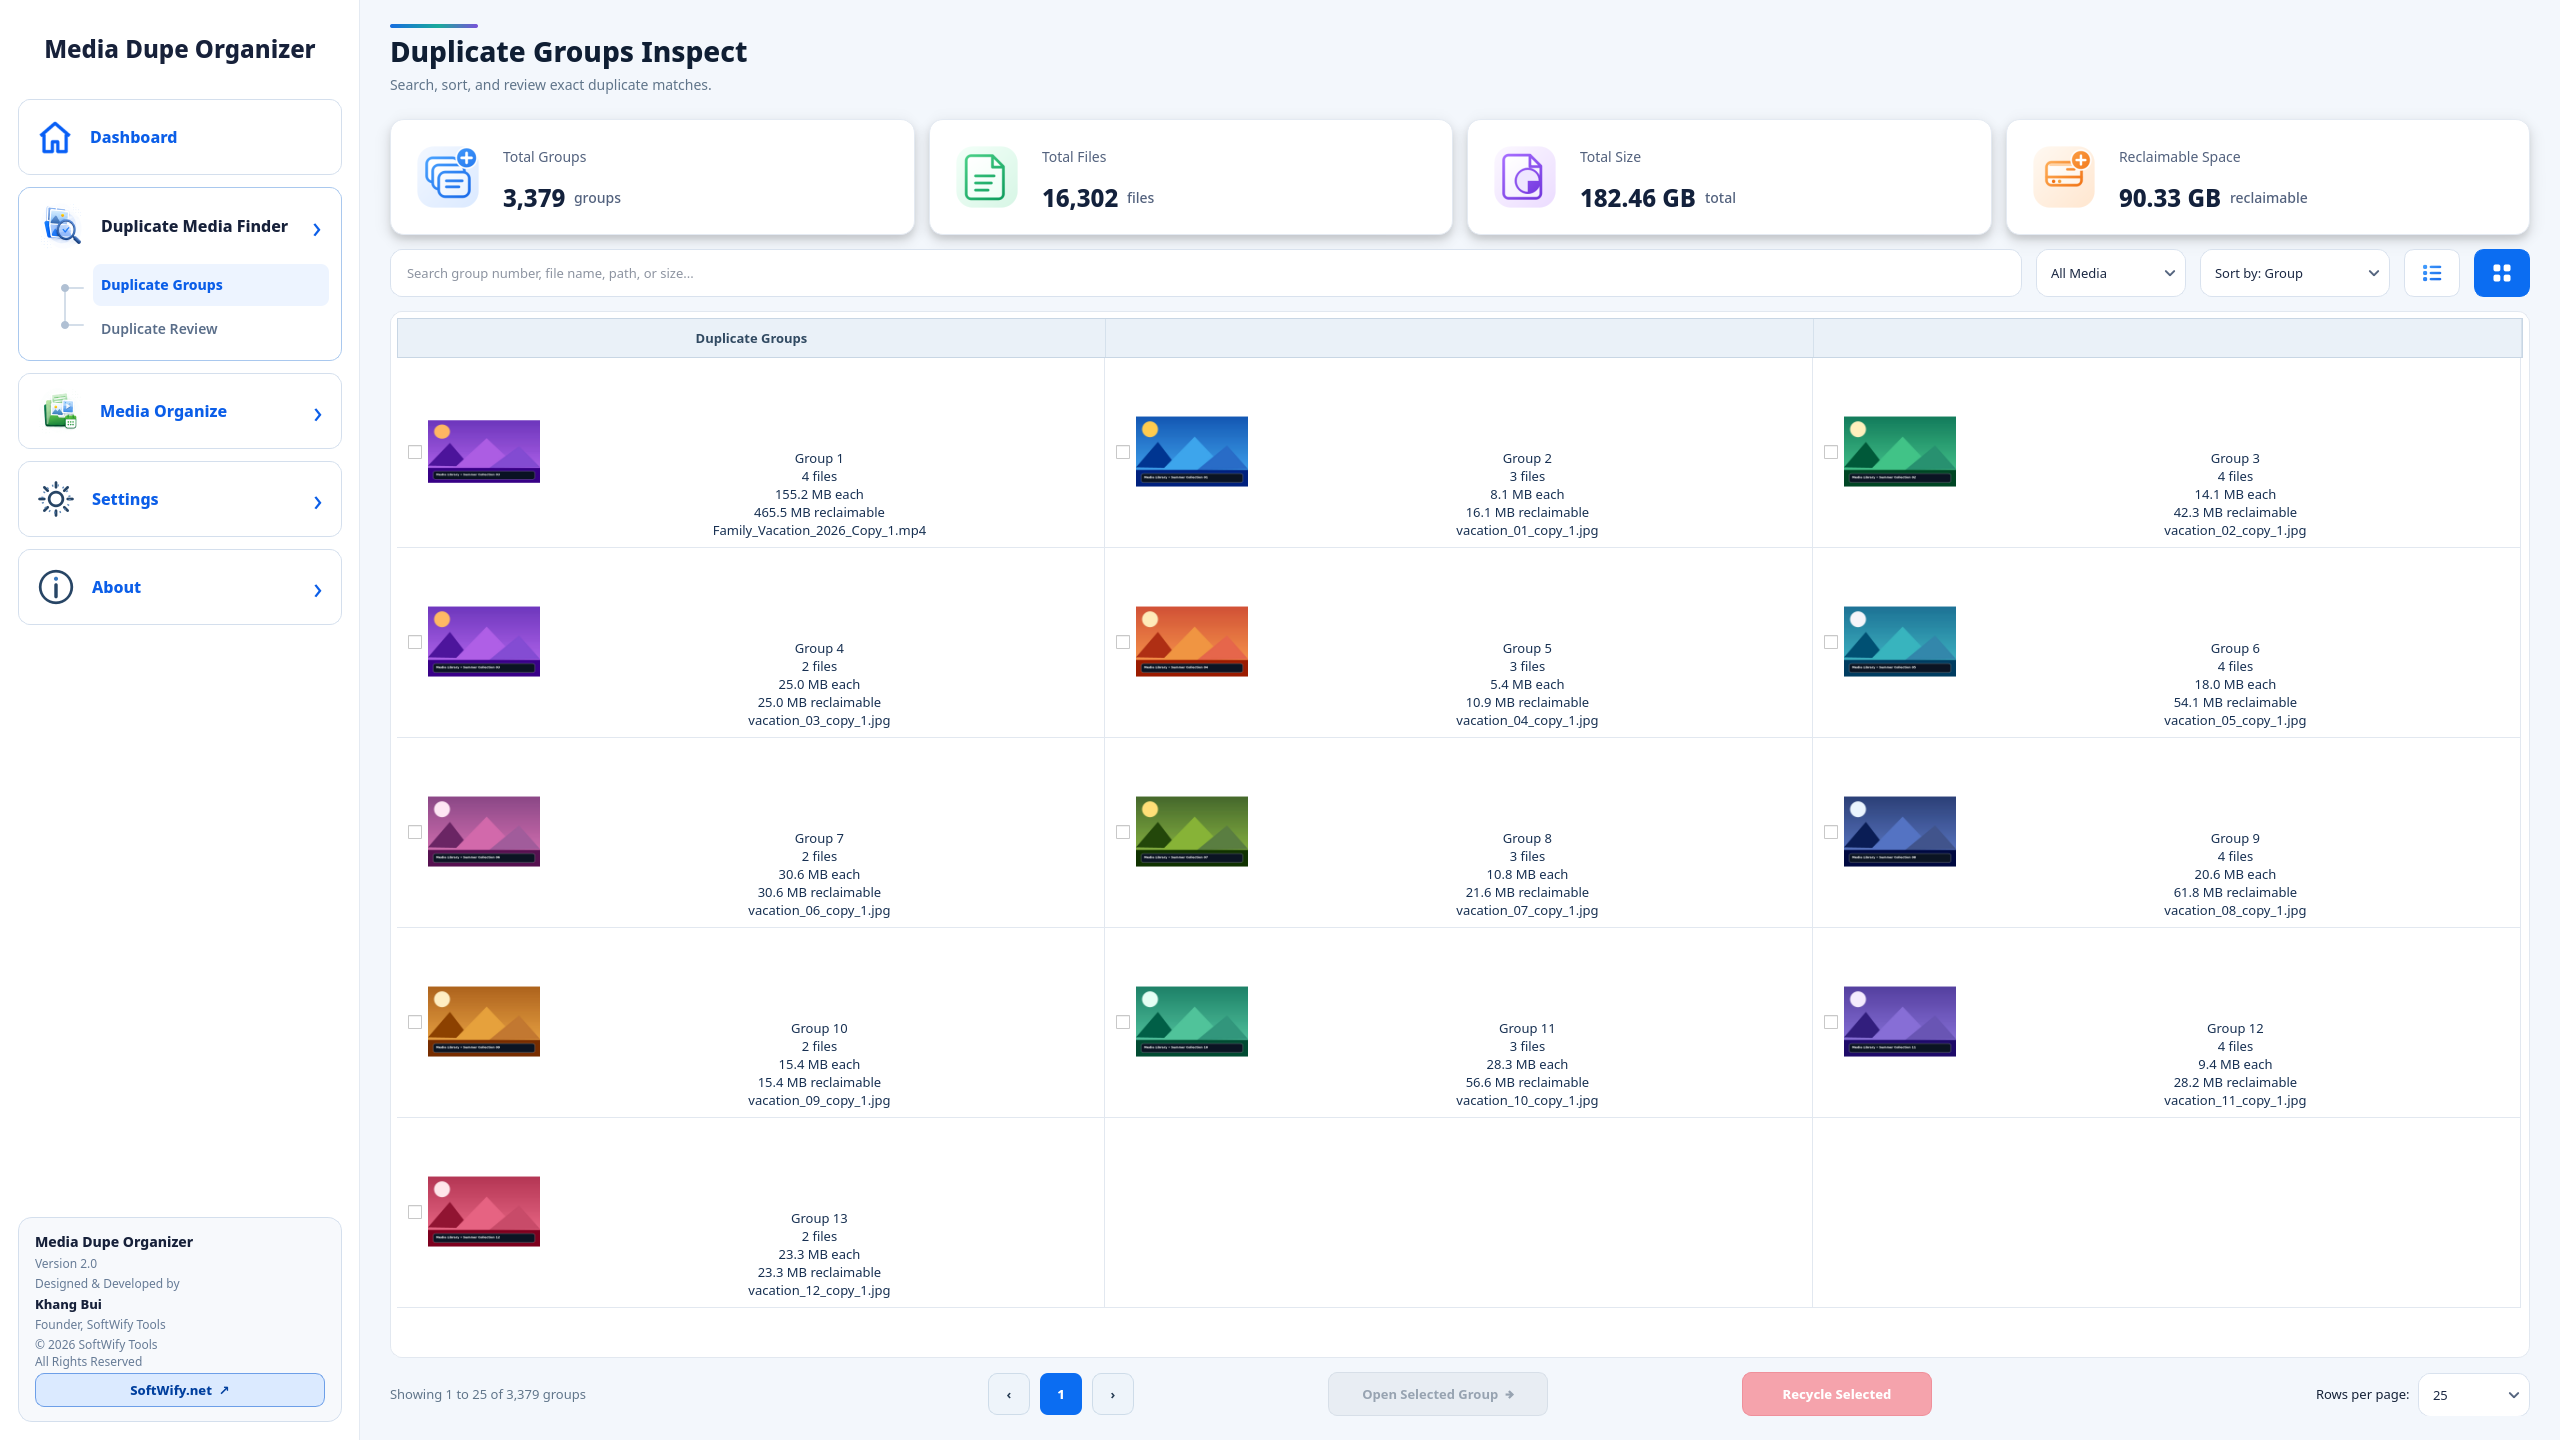Switch to grid view icon

[x=2502, y=273]
